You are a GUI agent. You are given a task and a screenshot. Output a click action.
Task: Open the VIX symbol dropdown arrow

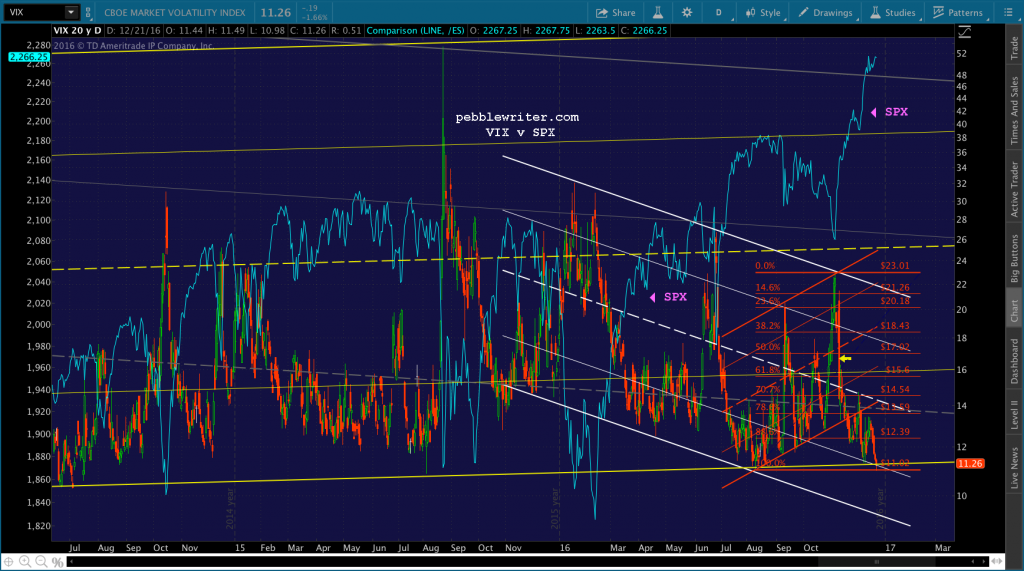click(71, 12)
